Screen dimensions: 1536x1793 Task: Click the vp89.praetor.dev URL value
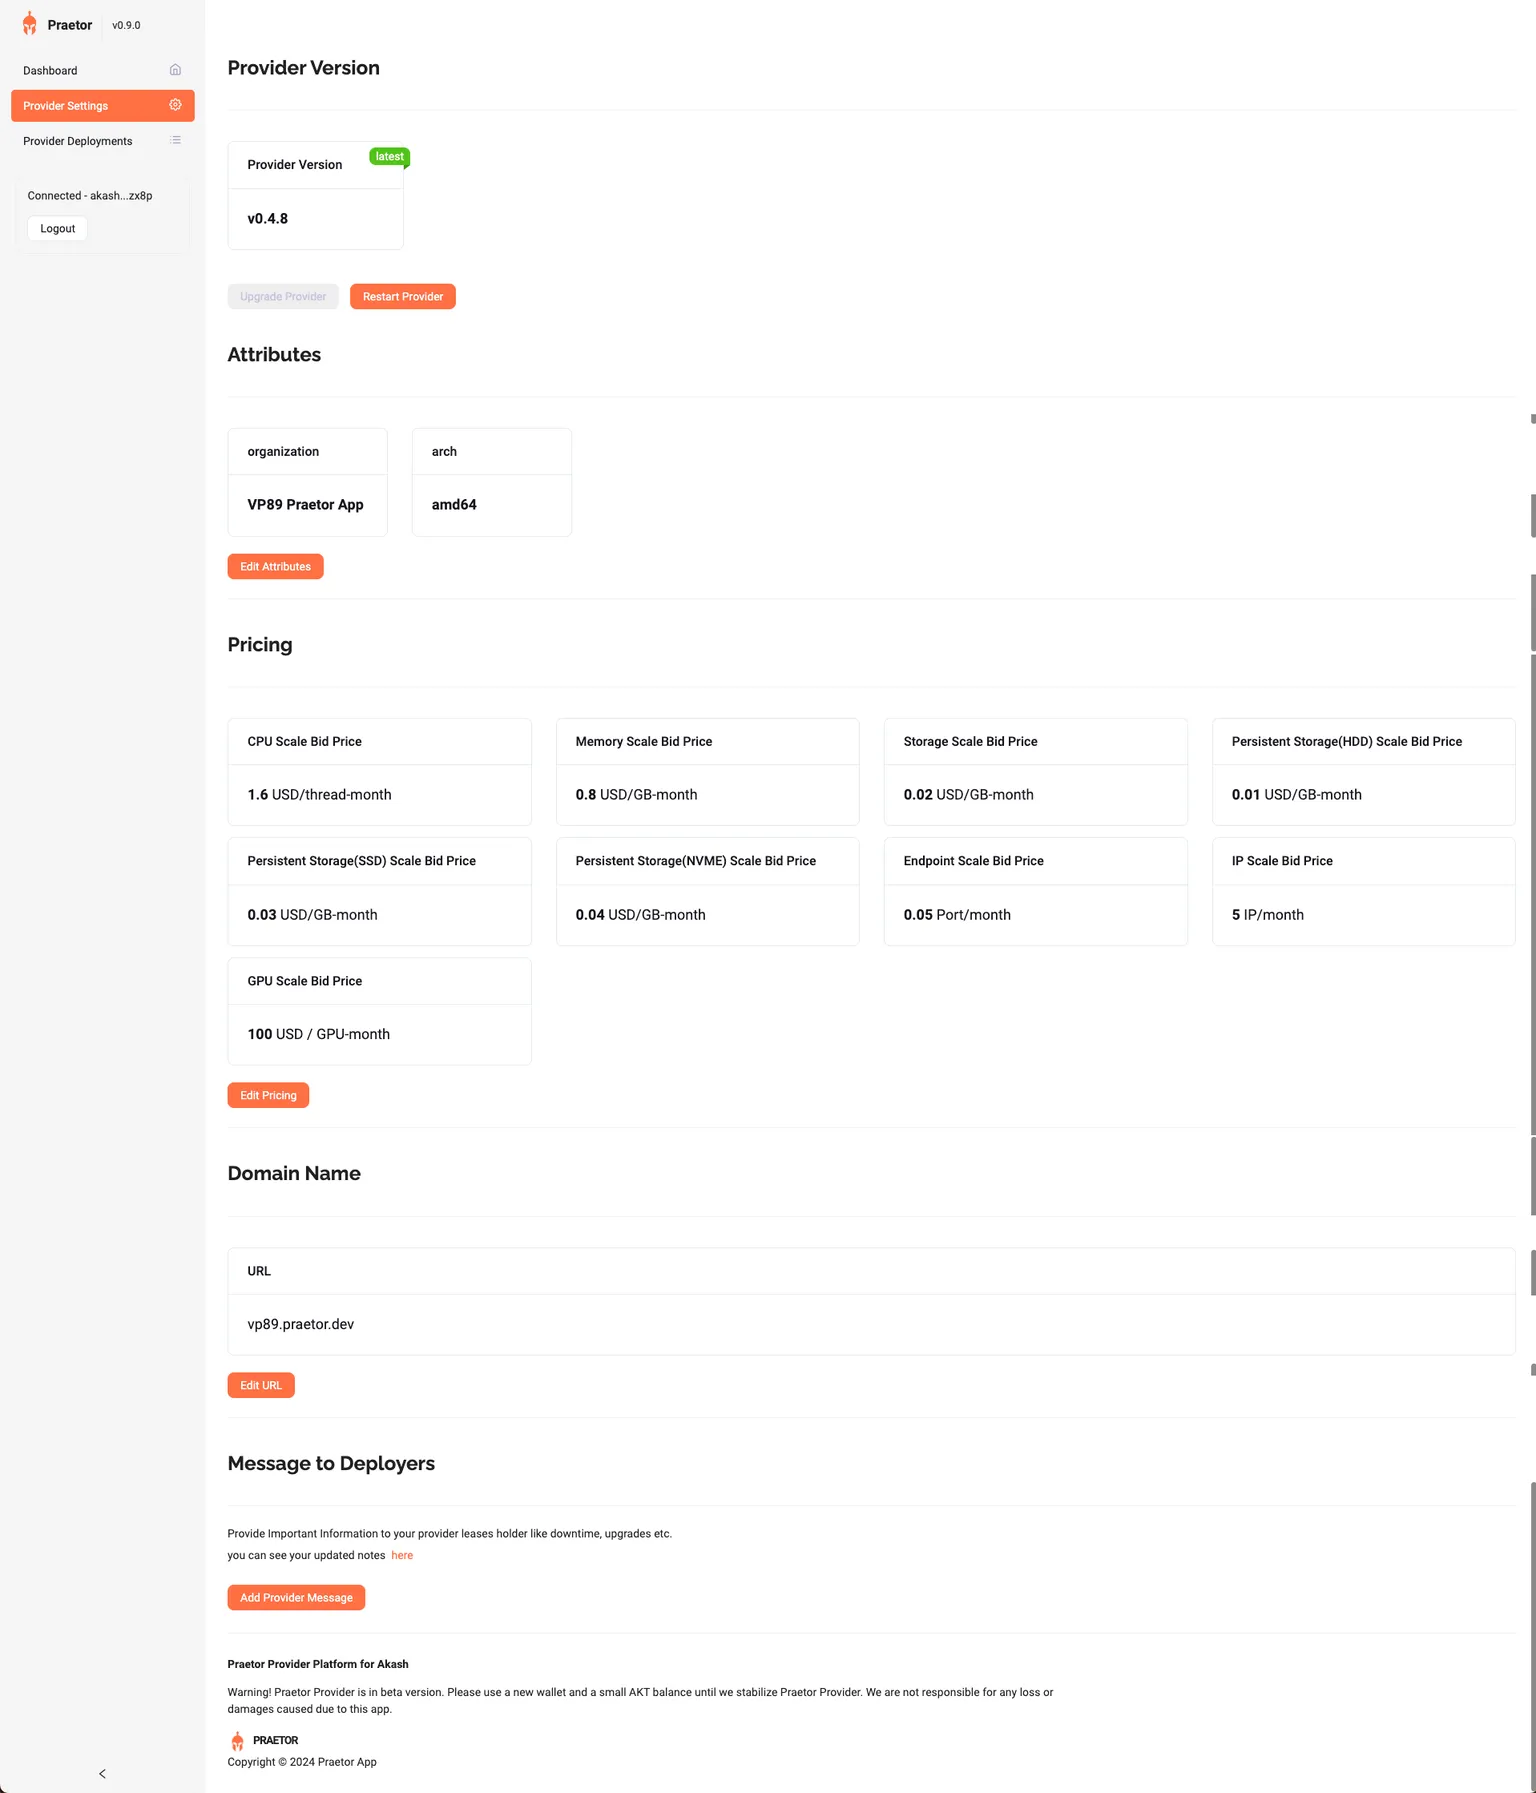click(x=301, y=1324)
